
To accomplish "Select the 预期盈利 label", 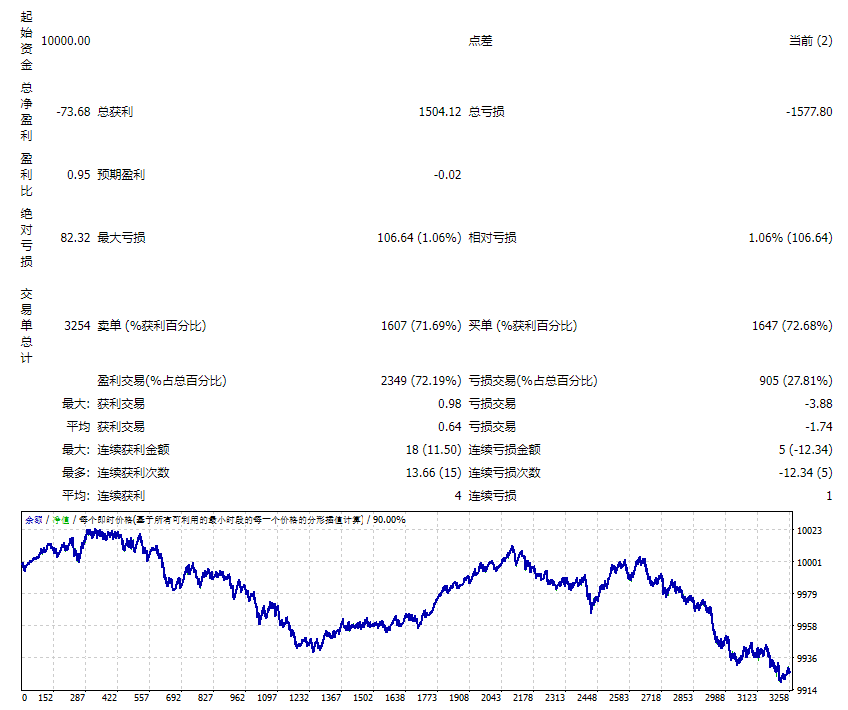I will click(121, 175).
